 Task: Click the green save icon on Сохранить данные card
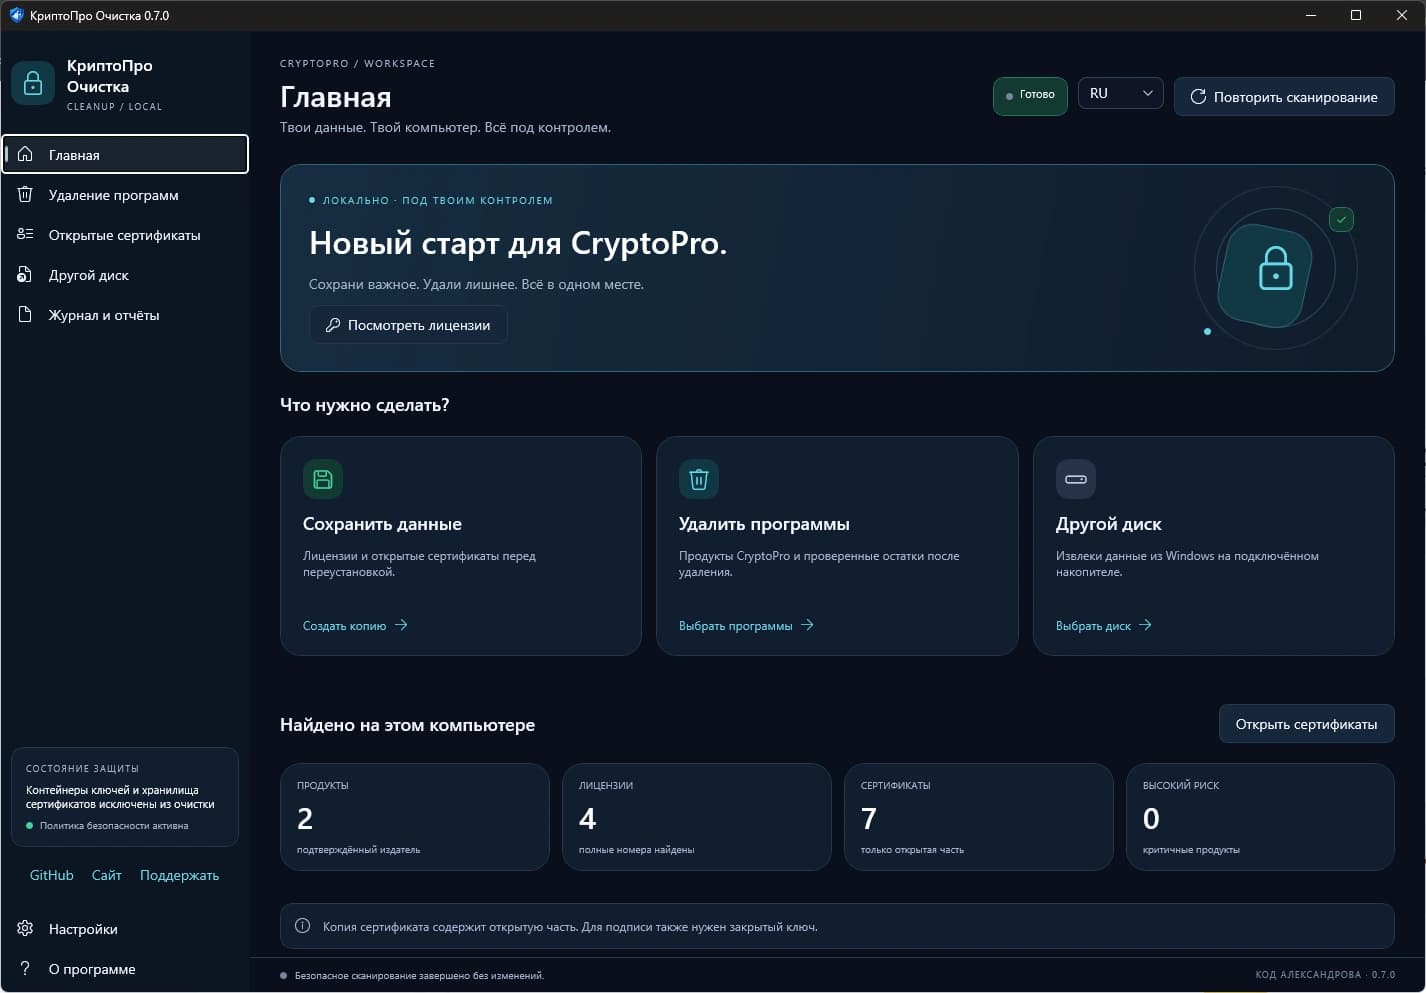323,479
